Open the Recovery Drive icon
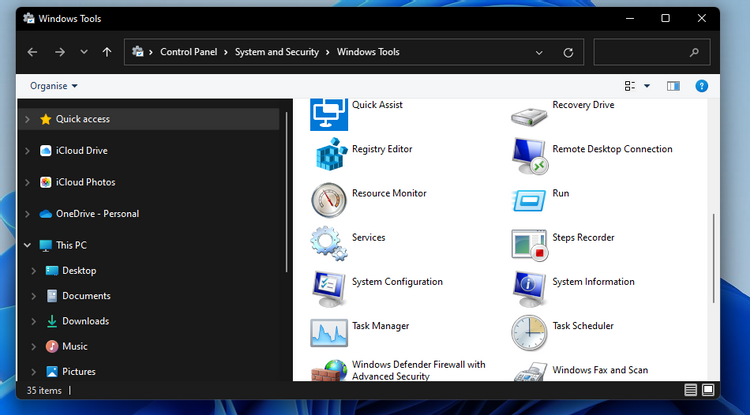Image resolution: width=750 pixels, height=415 pixels. point(529,116)
